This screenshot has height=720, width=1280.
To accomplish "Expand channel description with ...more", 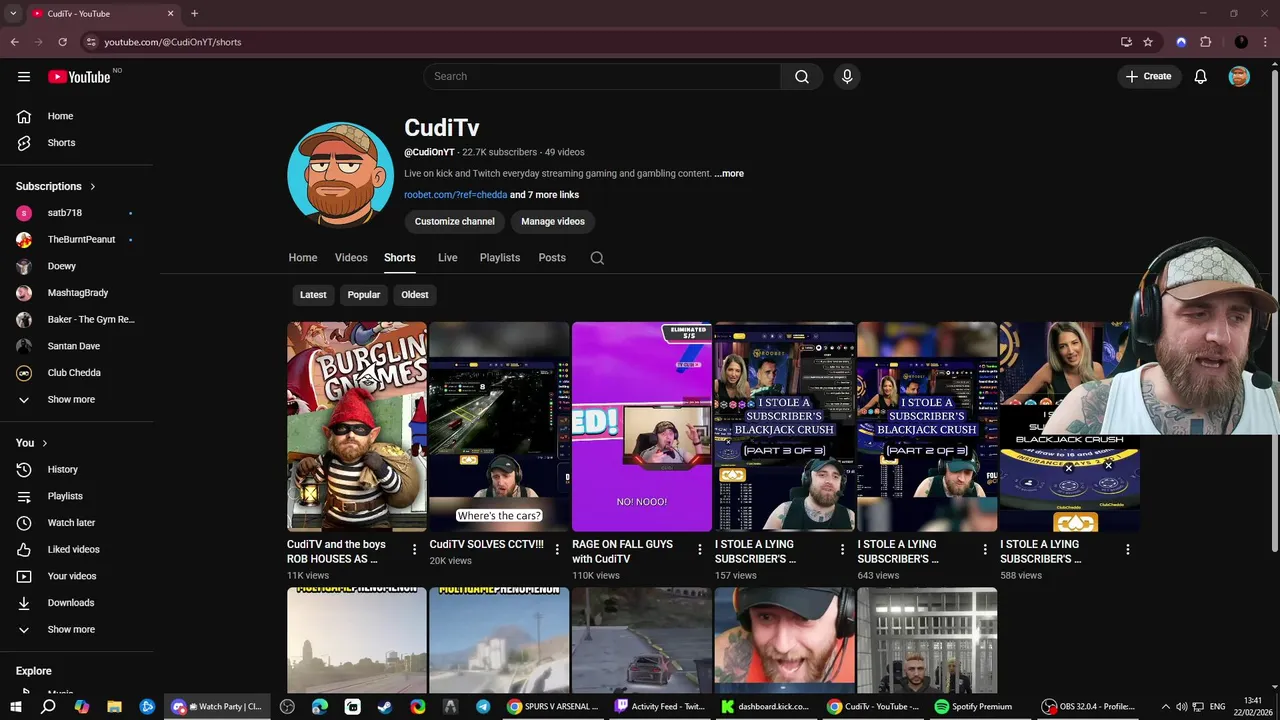I will tap(729, 173).
